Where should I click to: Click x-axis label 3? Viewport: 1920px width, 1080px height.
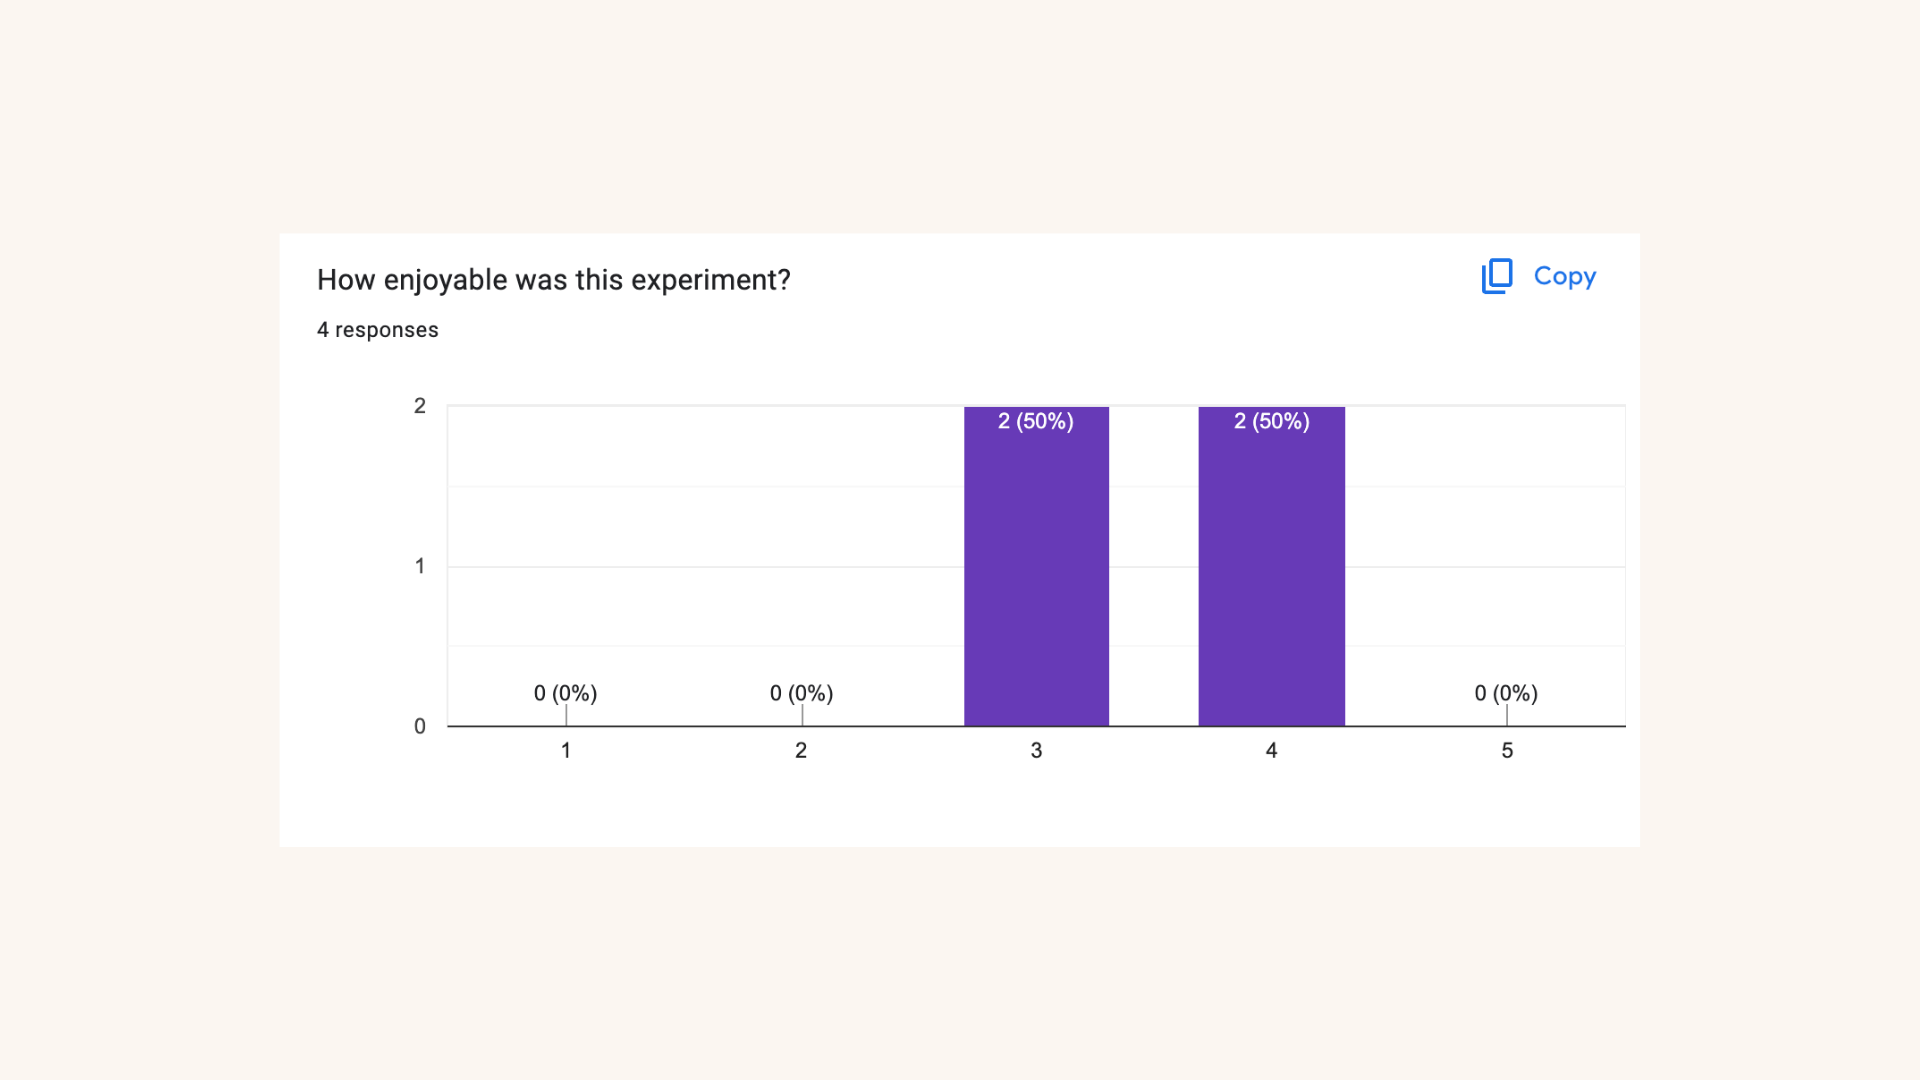click(x=1036, y=750)
